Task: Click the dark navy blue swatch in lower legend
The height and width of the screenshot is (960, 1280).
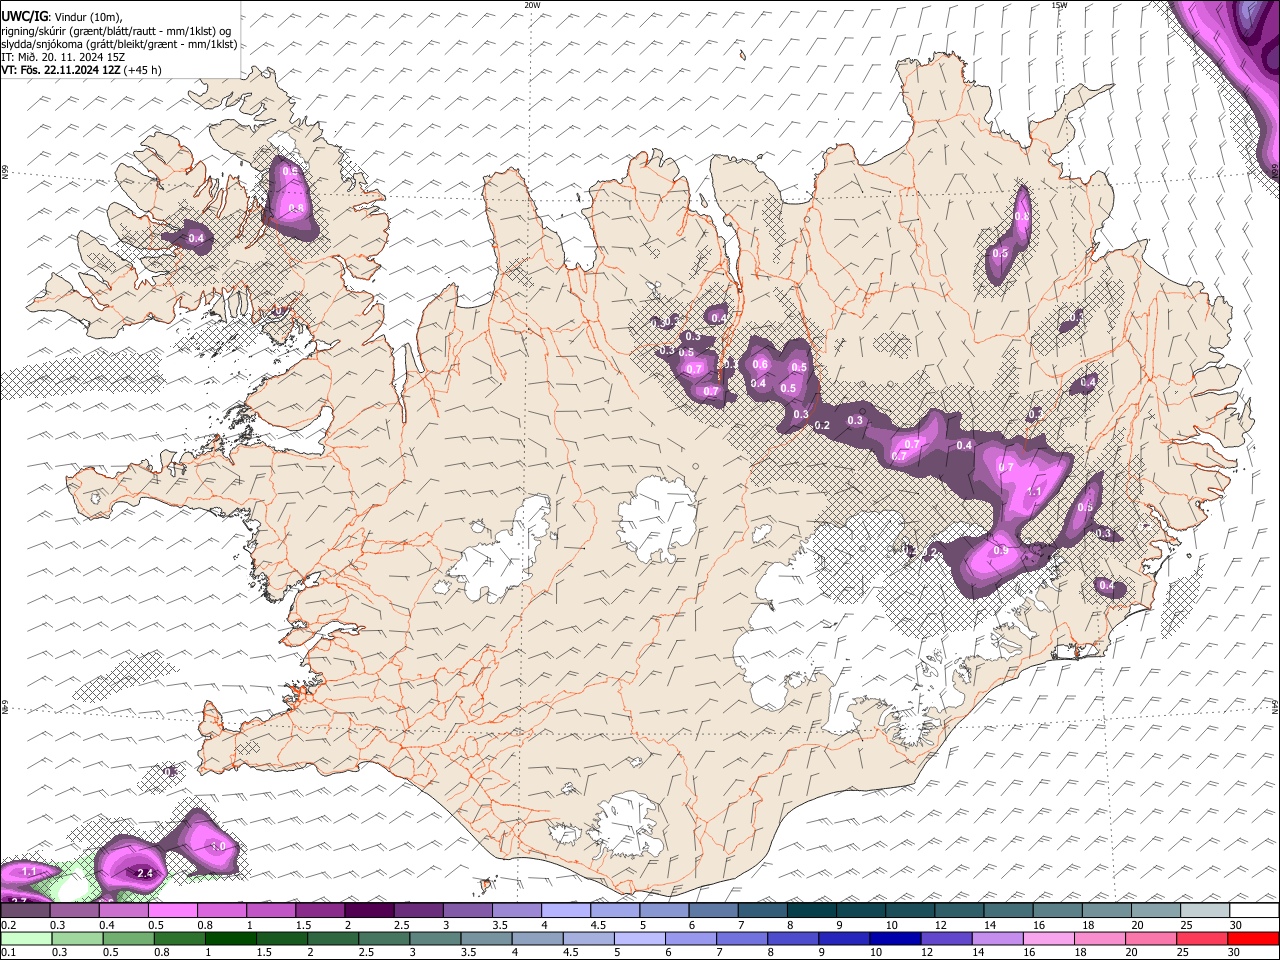Action: click(894, 938)
